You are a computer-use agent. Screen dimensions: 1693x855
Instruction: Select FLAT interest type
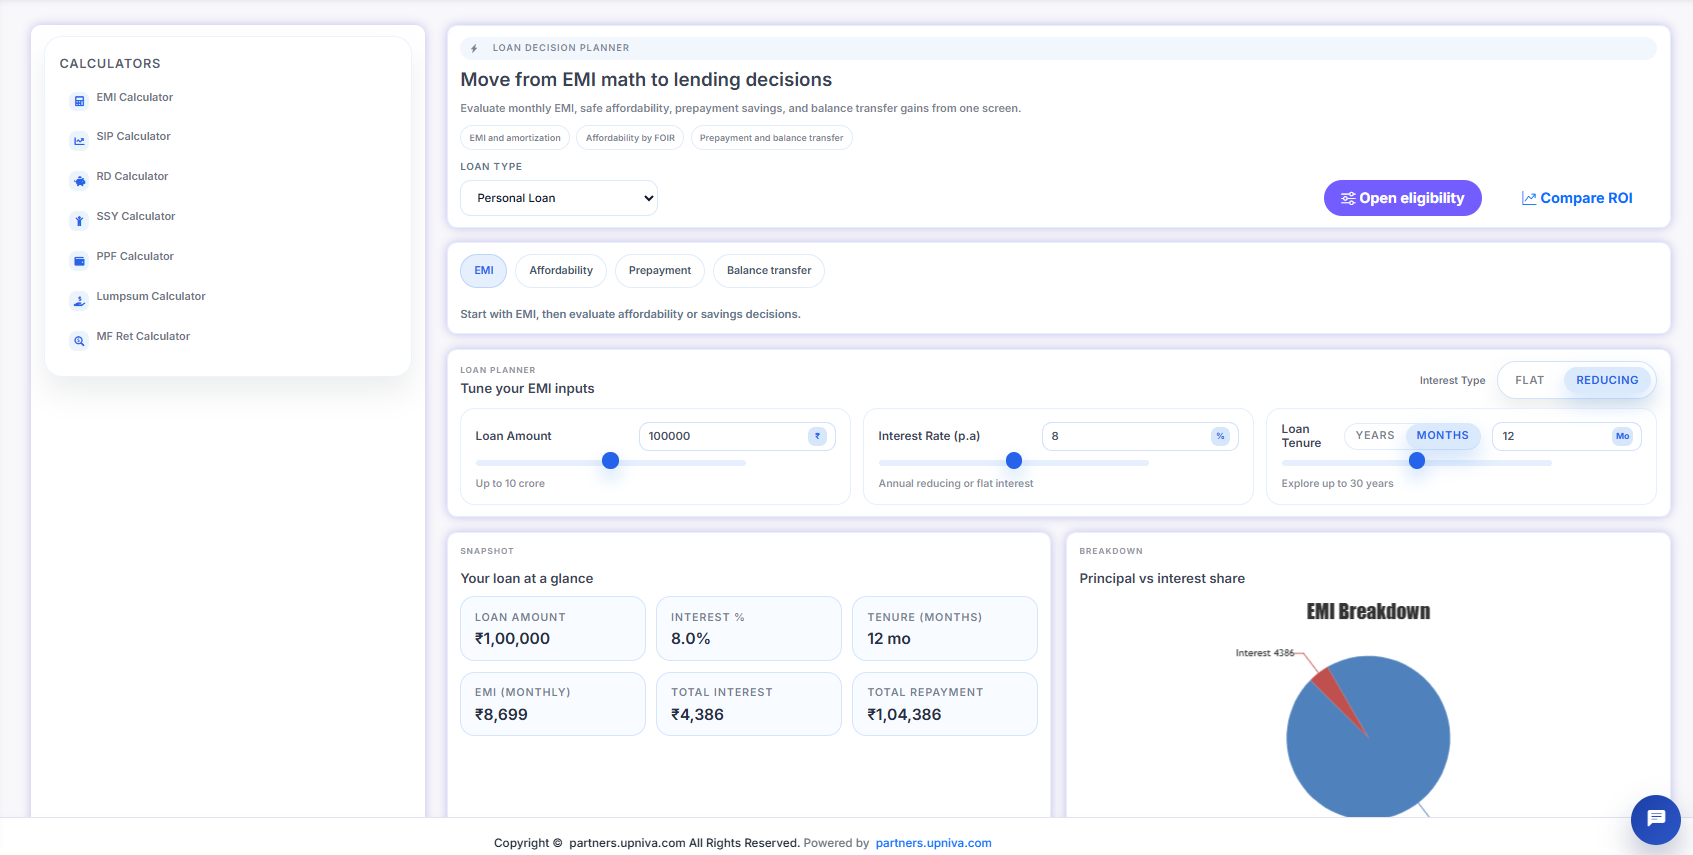coord(1529,380)
